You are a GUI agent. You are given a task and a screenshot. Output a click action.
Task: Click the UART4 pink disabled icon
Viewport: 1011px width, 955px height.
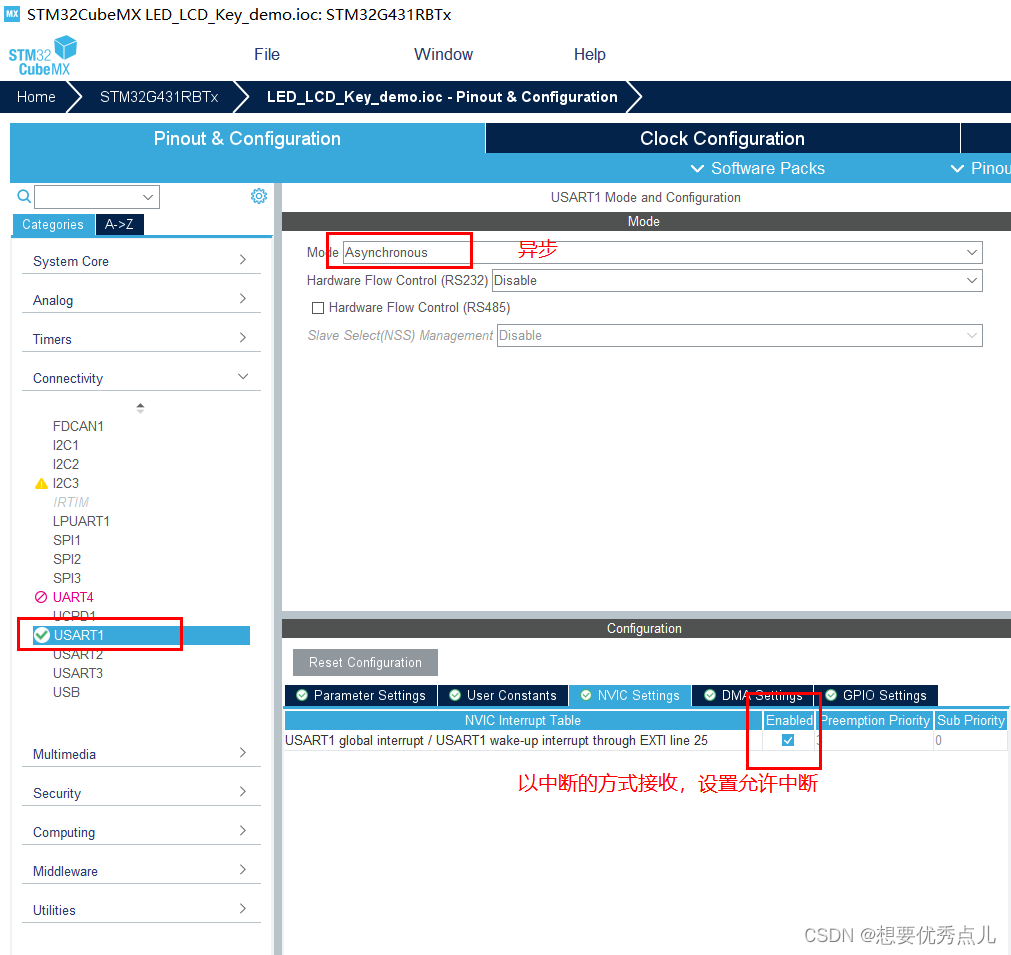point(41,597)
